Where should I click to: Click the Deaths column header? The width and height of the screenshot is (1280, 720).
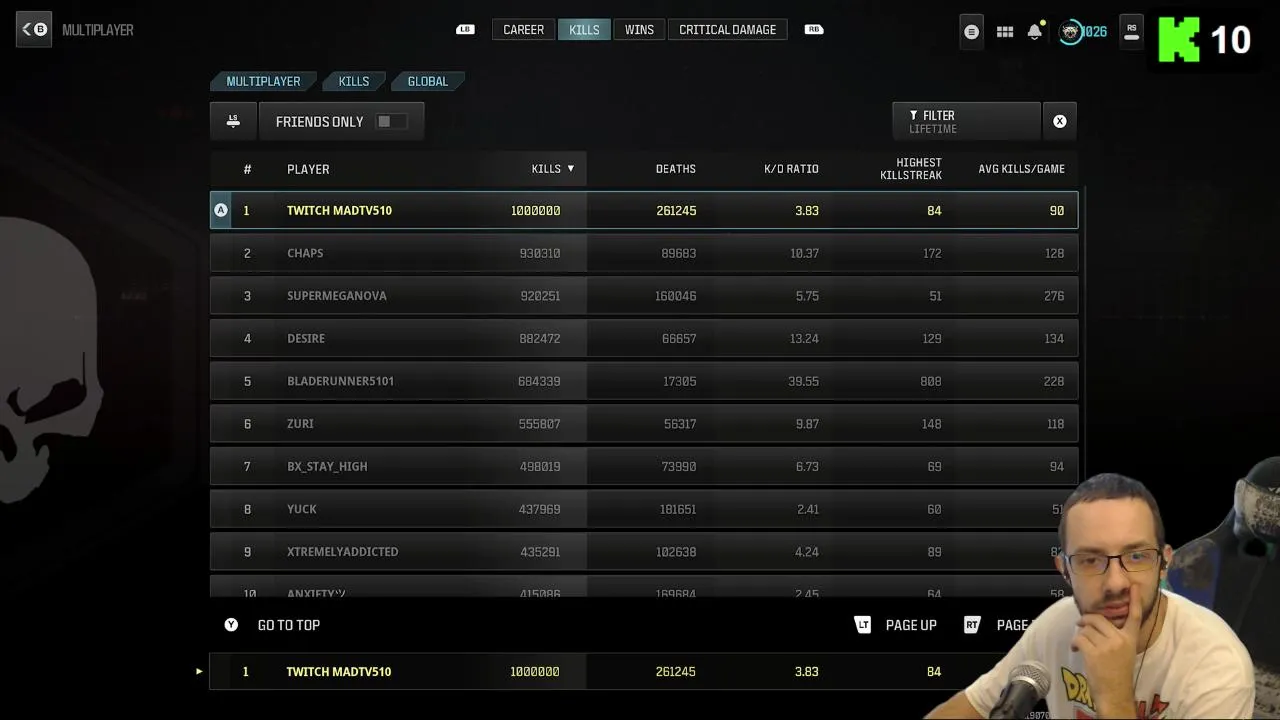675,169
